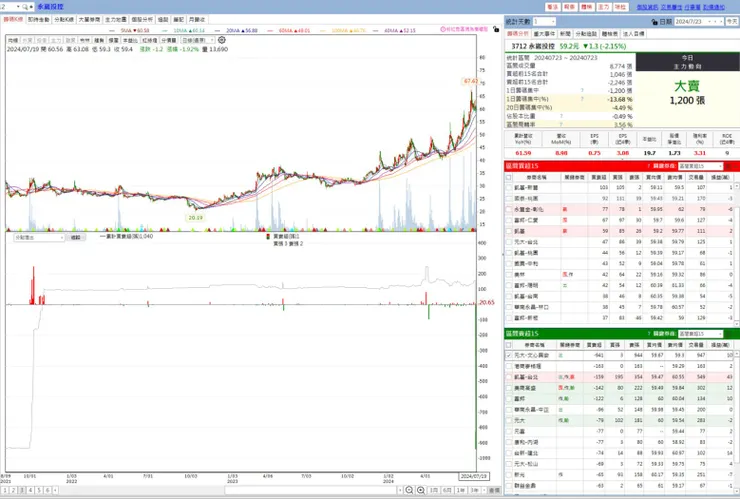Open chart settings gear icon
The image size is (740, 499).
[x=222, y=40]
